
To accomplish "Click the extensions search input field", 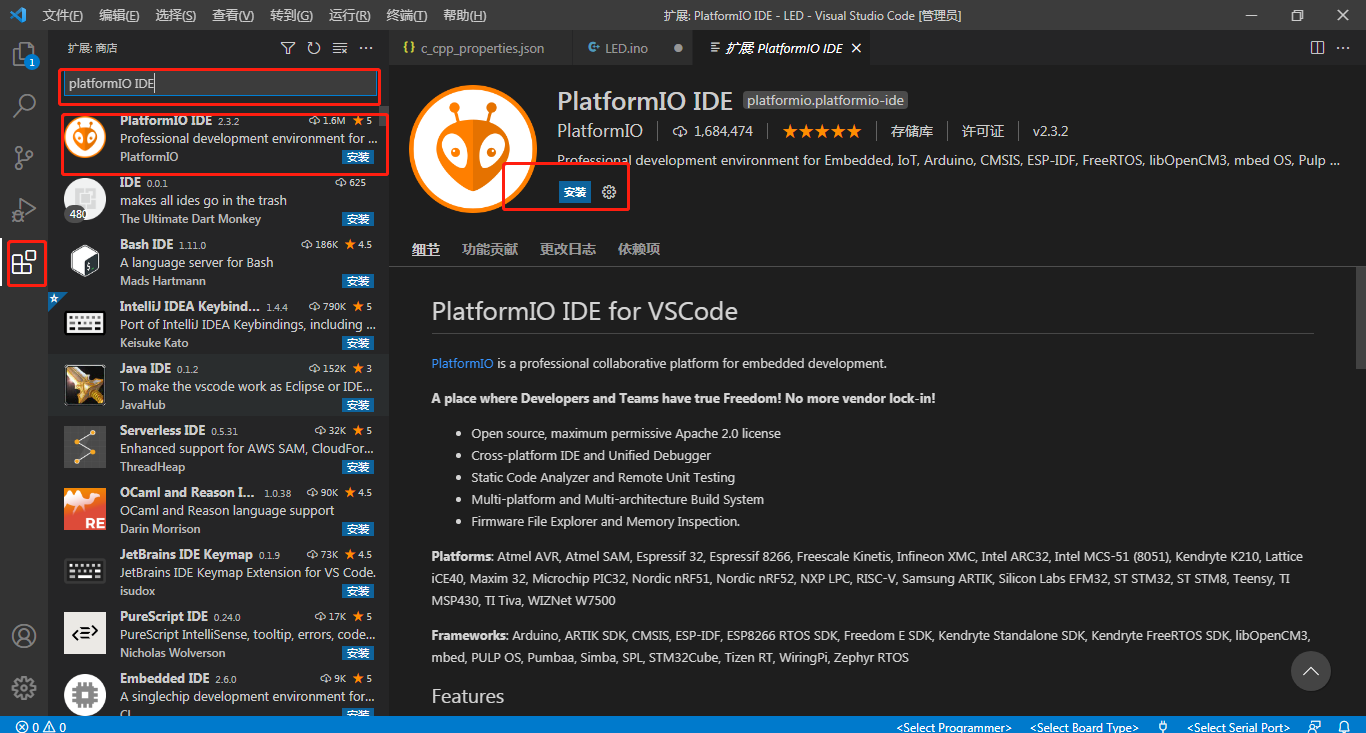I will 220,85.
